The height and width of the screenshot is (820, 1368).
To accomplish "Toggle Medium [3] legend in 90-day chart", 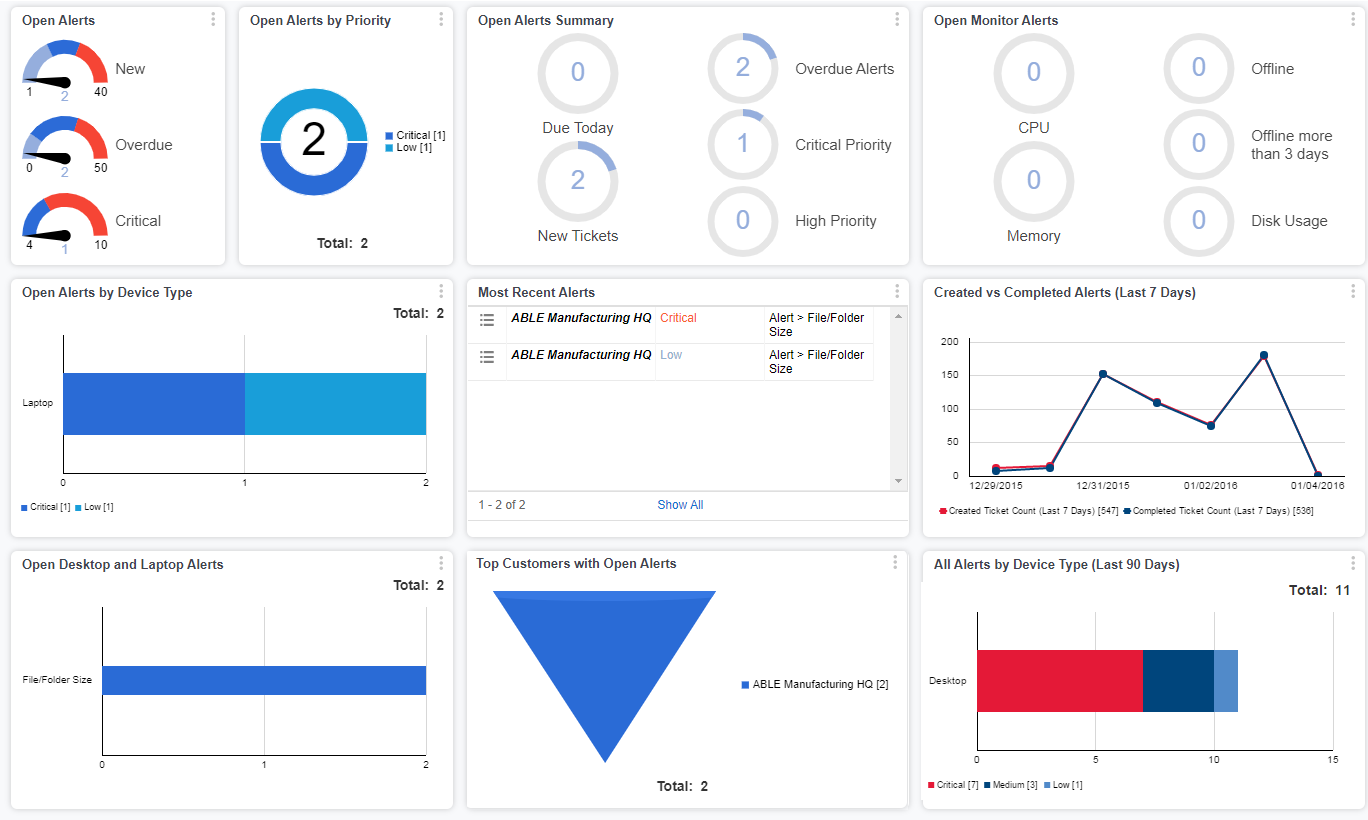I will pos(1010,785).
